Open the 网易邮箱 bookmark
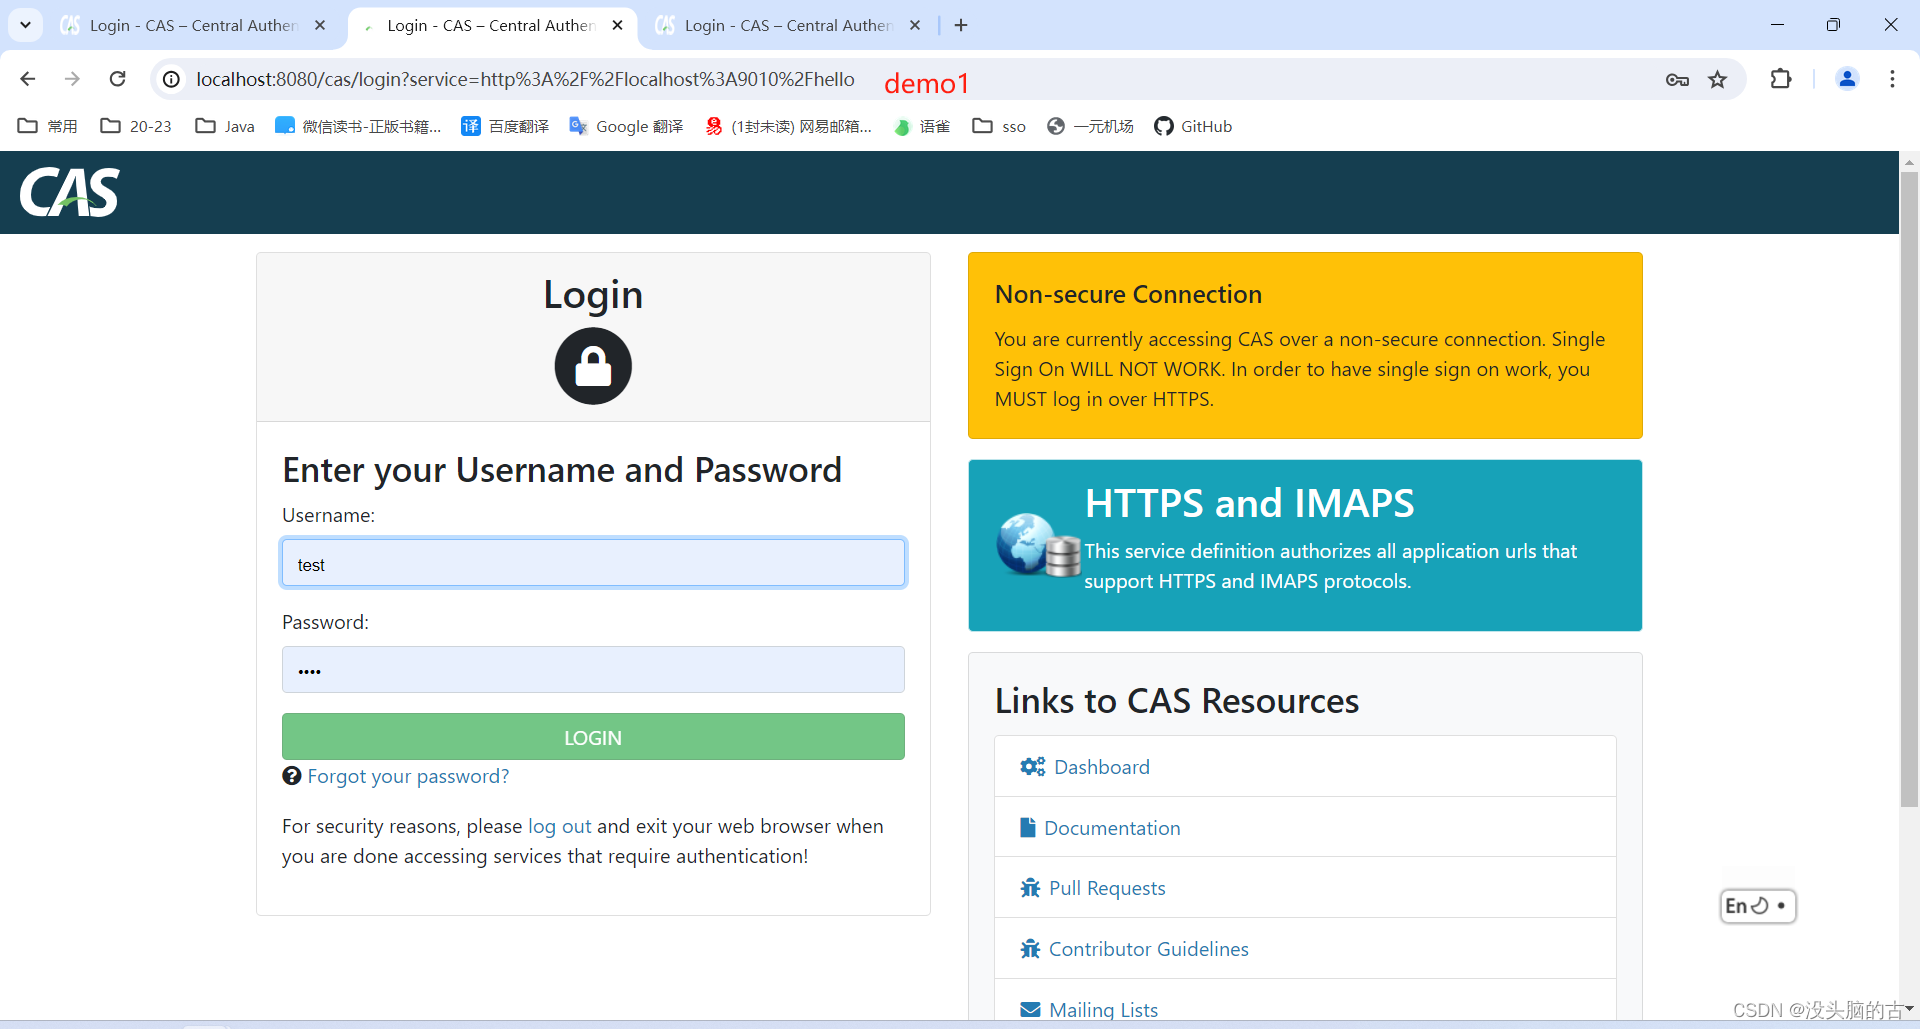The height and width of the screenshot is (1029, 1920). pos(788,126)
